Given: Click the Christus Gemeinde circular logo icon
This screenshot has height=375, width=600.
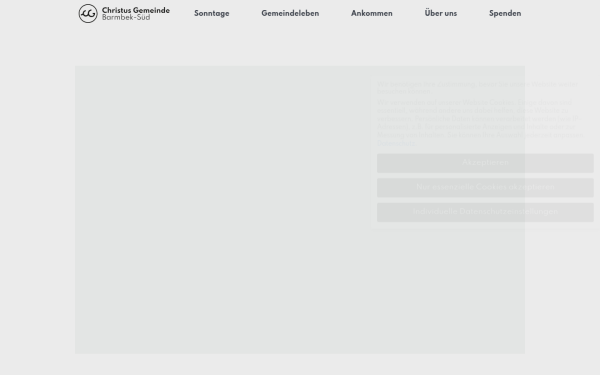Looking at the screenshot, I should pos(88,13).
